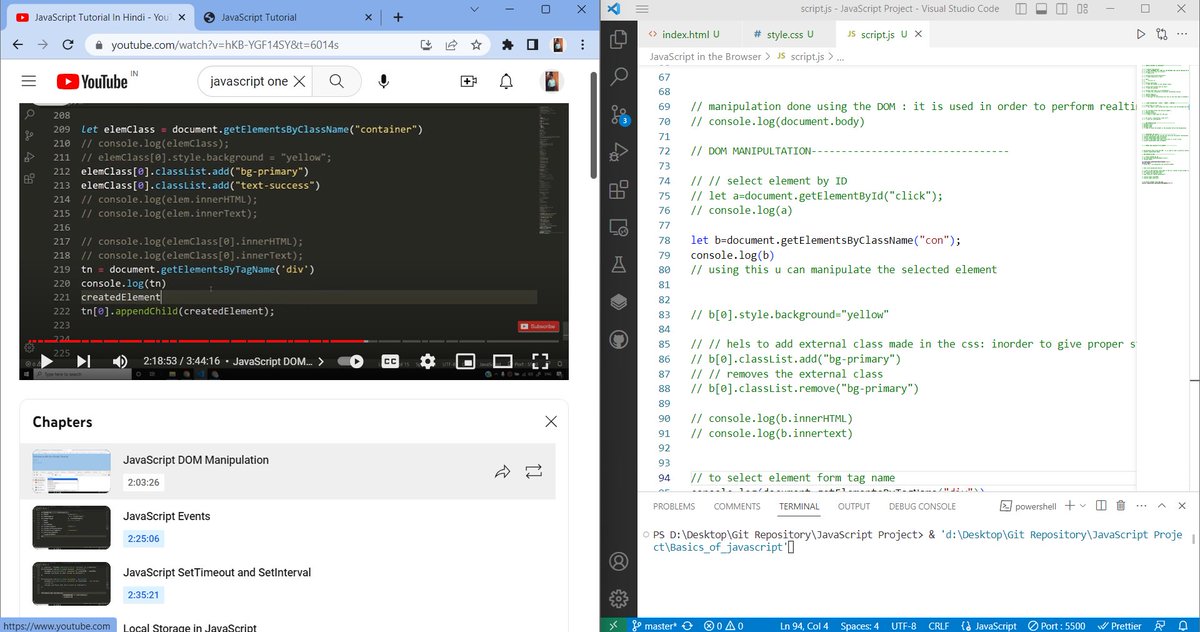
Task: Open Run and Debug view in VS Code
Action: point(619,151)
